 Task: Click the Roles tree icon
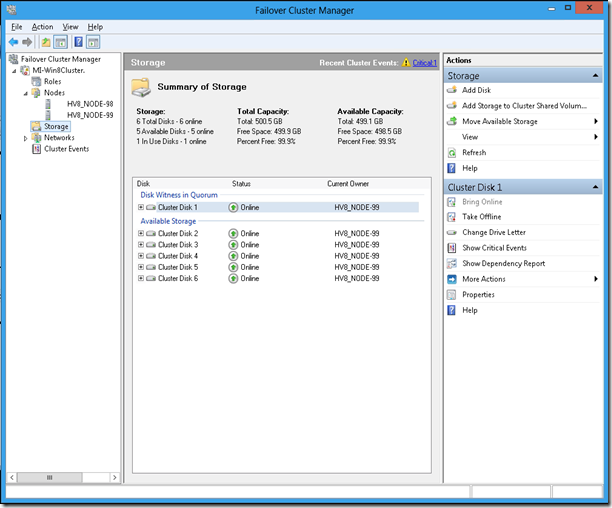point(36,82)
